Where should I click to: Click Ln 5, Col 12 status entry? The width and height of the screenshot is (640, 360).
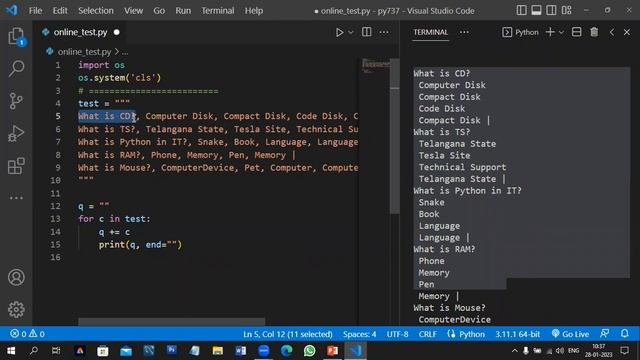tap(288, 334)
